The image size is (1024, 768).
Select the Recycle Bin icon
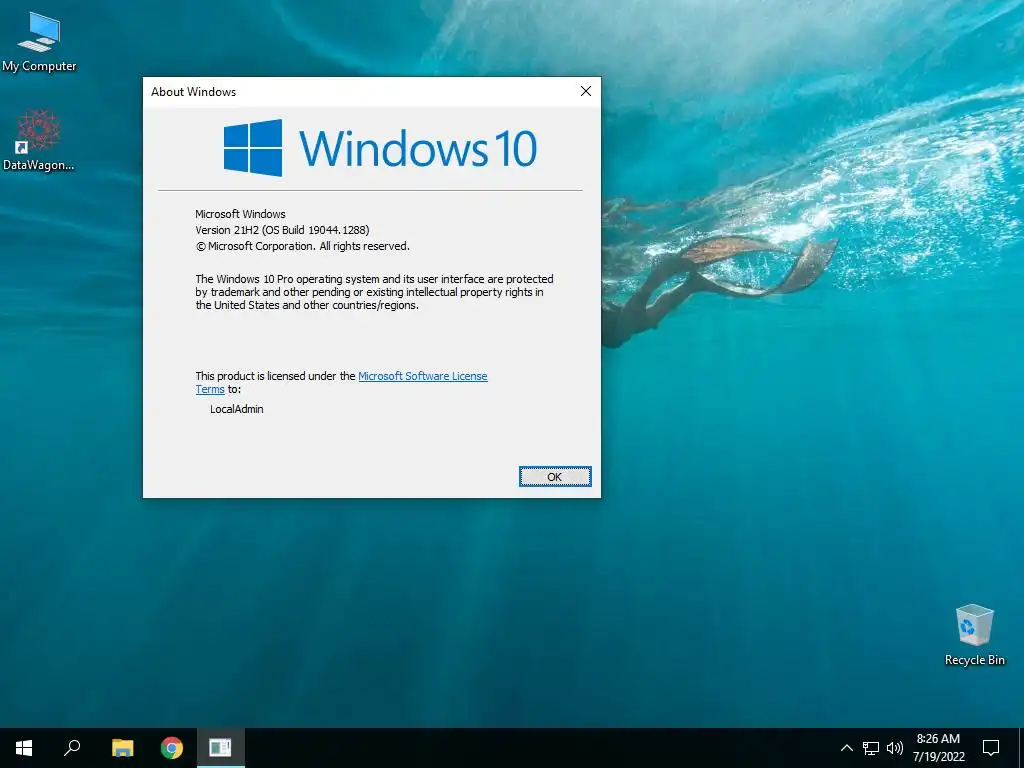tap(974, 635)
